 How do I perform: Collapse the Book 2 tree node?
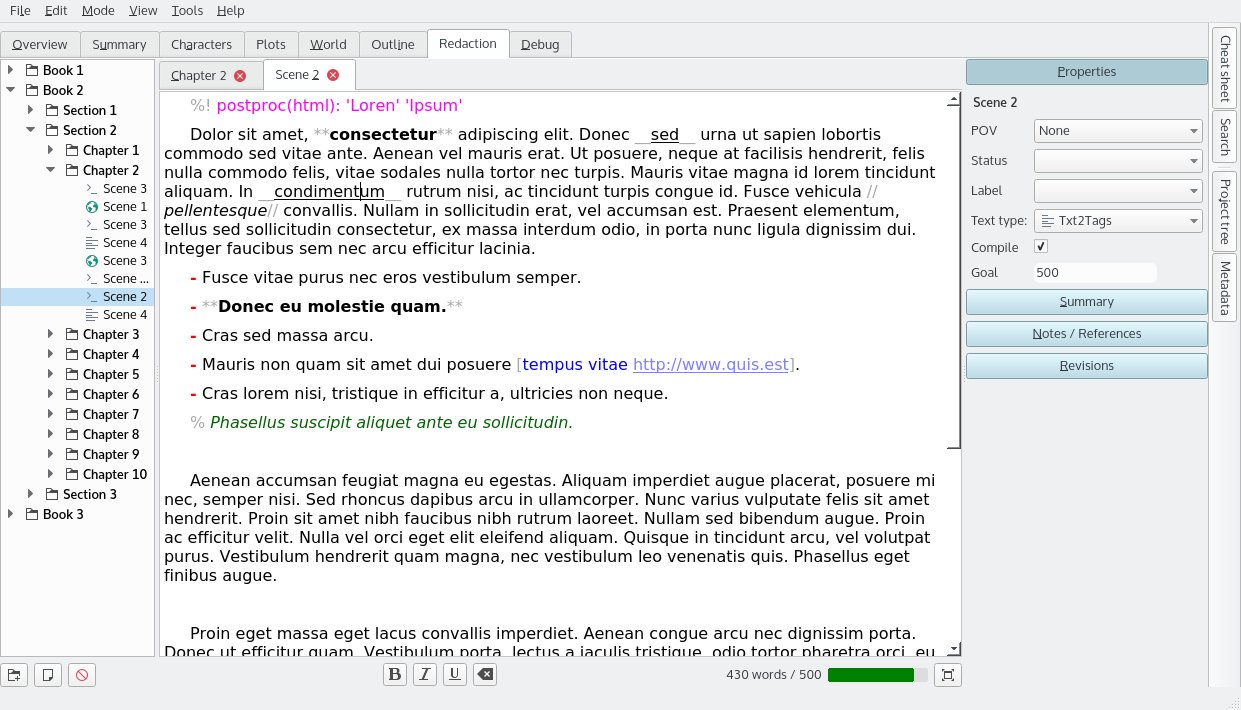pos(11,91)
